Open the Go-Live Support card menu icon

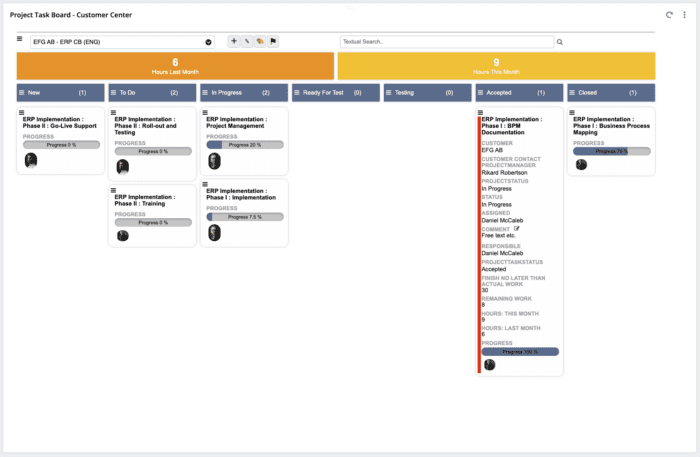21,112
